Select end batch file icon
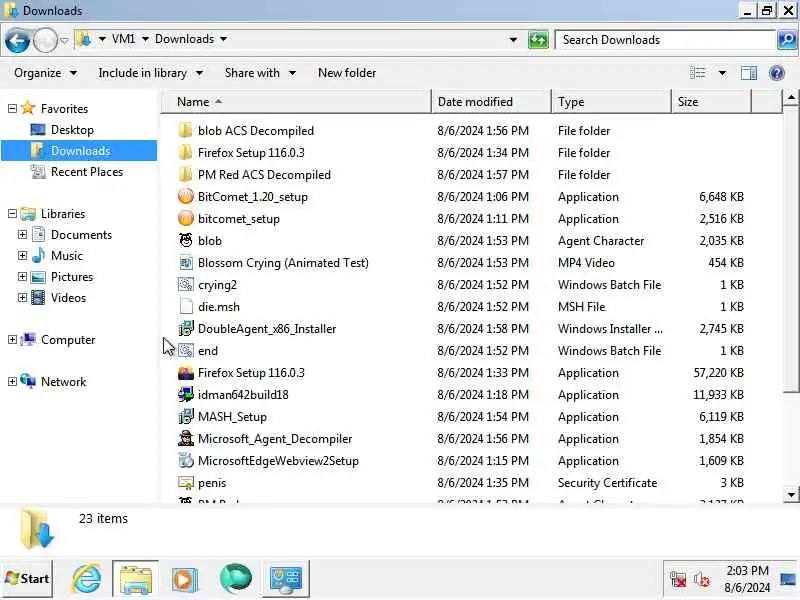The height and width of the screenshot is (600, 800). pos(186,351)
